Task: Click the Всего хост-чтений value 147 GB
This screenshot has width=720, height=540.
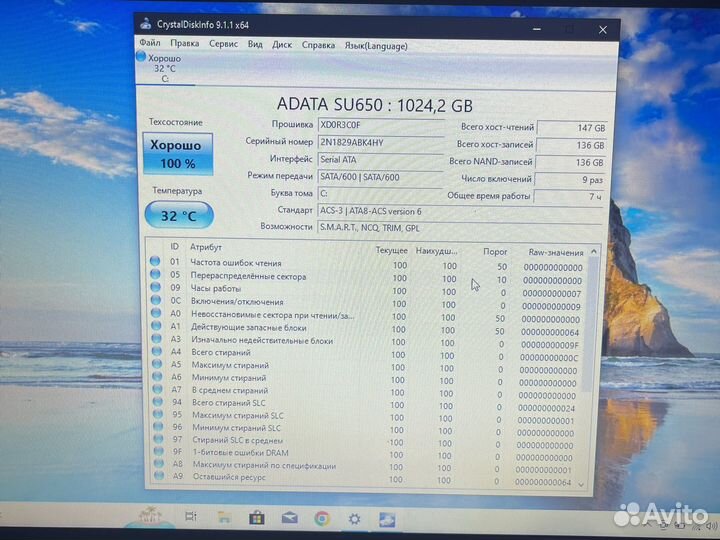Action: [x=572, y=128]
